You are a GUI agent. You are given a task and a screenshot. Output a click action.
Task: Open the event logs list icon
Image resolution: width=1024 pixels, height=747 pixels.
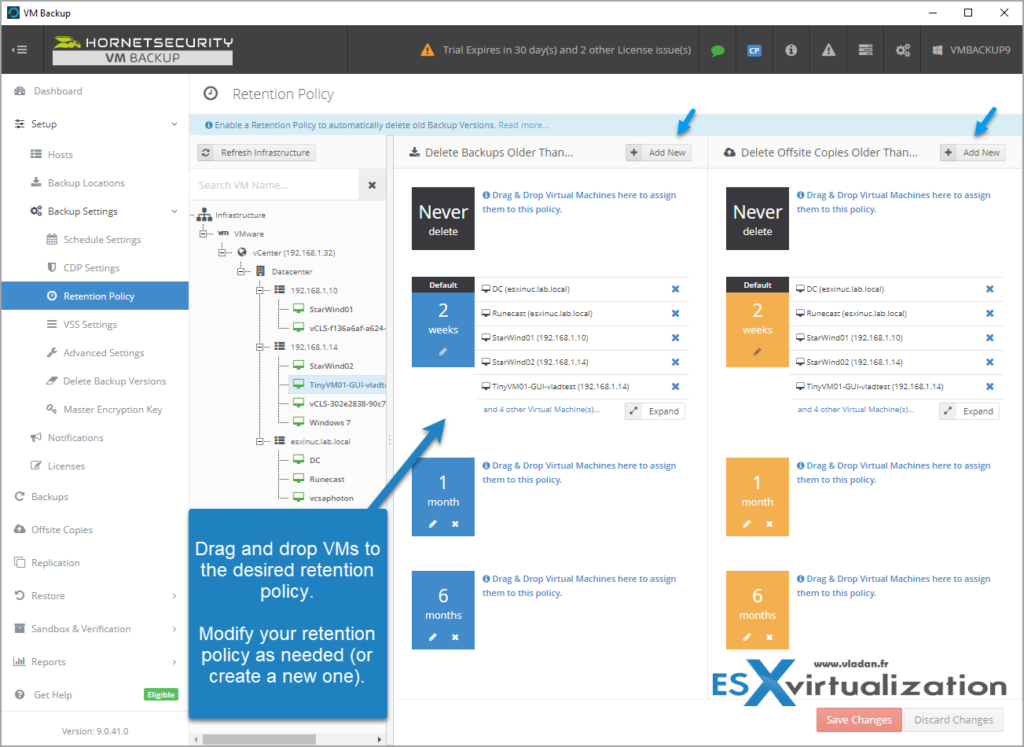(x=865, y=49)
